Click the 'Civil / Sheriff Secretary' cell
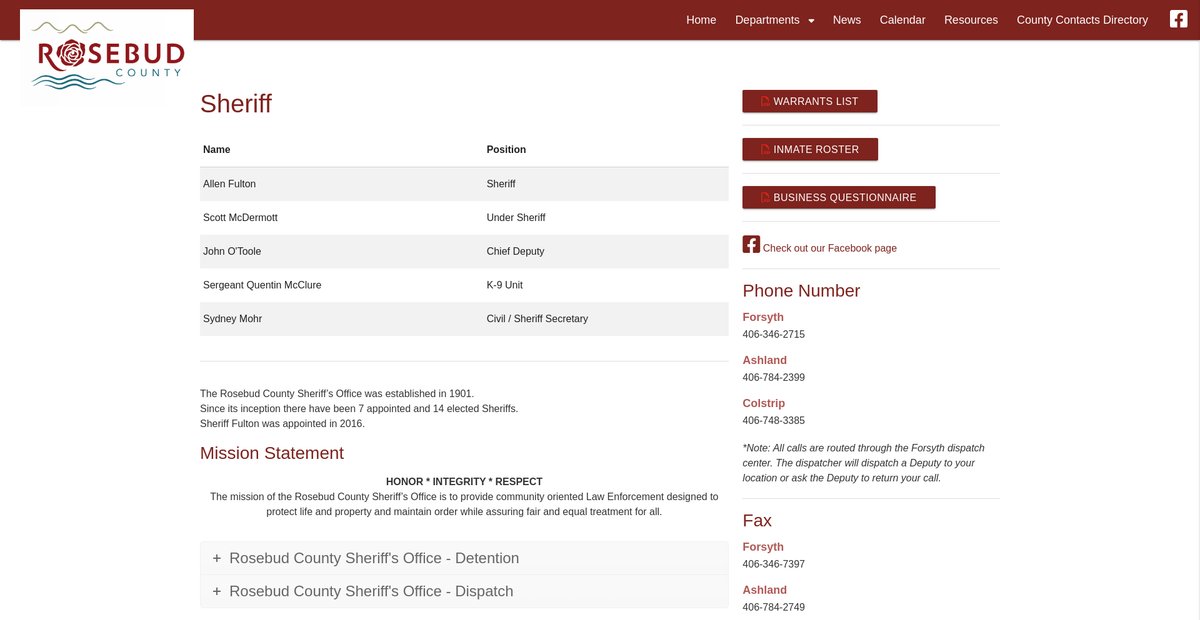Viewport: 1200px width, 620px height. pos(606,319)
